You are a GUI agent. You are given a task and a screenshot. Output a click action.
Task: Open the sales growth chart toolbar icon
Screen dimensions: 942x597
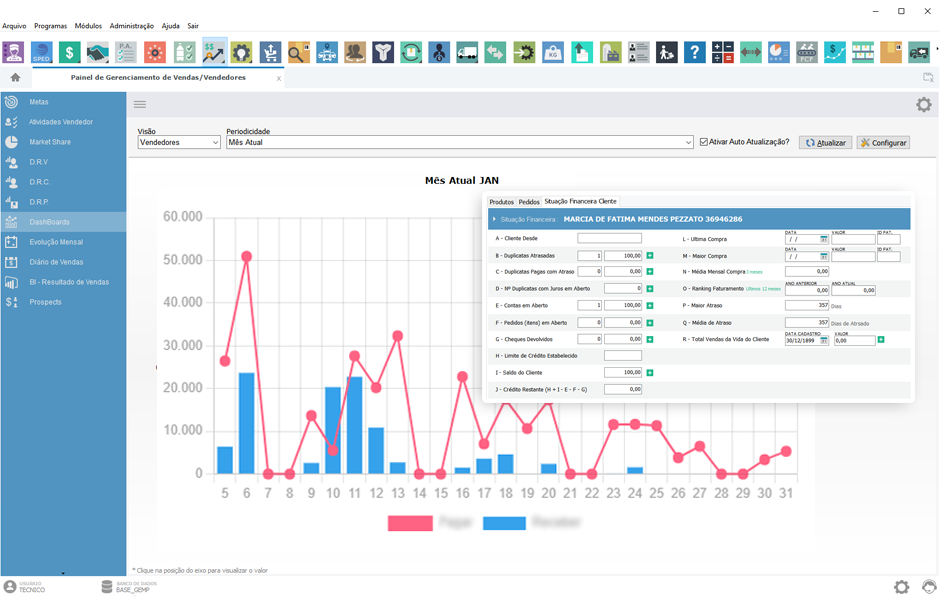[214, 52]
